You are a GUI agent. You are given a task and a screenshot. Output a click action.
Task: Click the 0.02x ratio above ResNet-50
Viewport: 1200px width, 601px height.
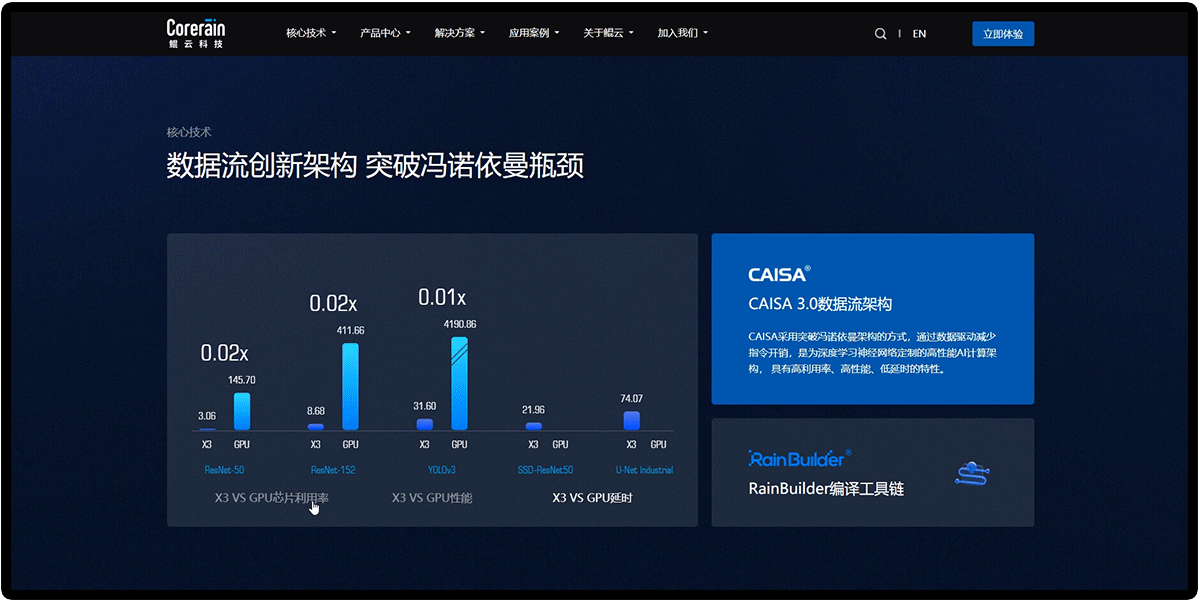(224, 352)
